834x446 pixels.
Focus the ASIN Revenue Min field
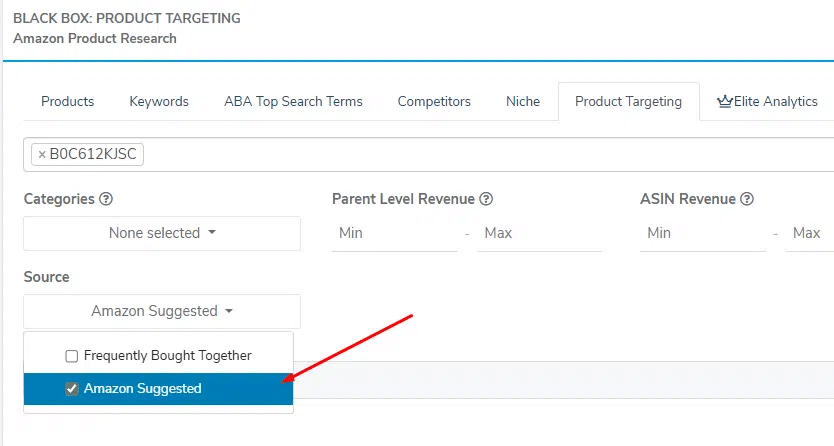coord(702,233)
